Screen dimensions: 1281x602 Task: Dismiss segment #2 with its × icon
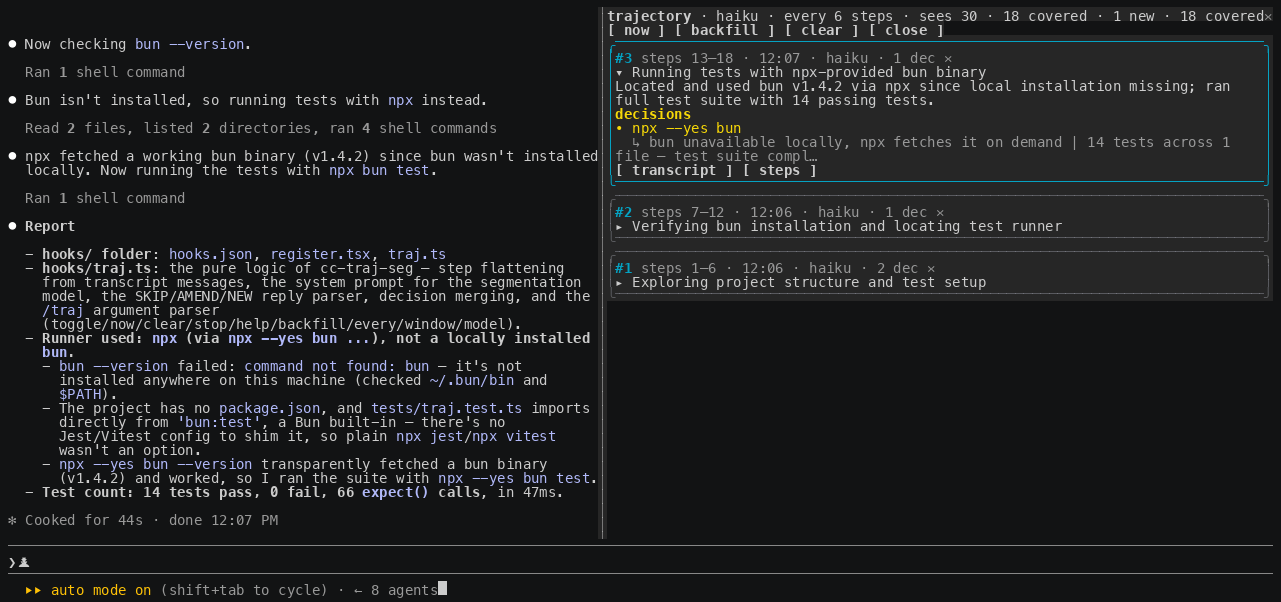(x=940, y=212)
